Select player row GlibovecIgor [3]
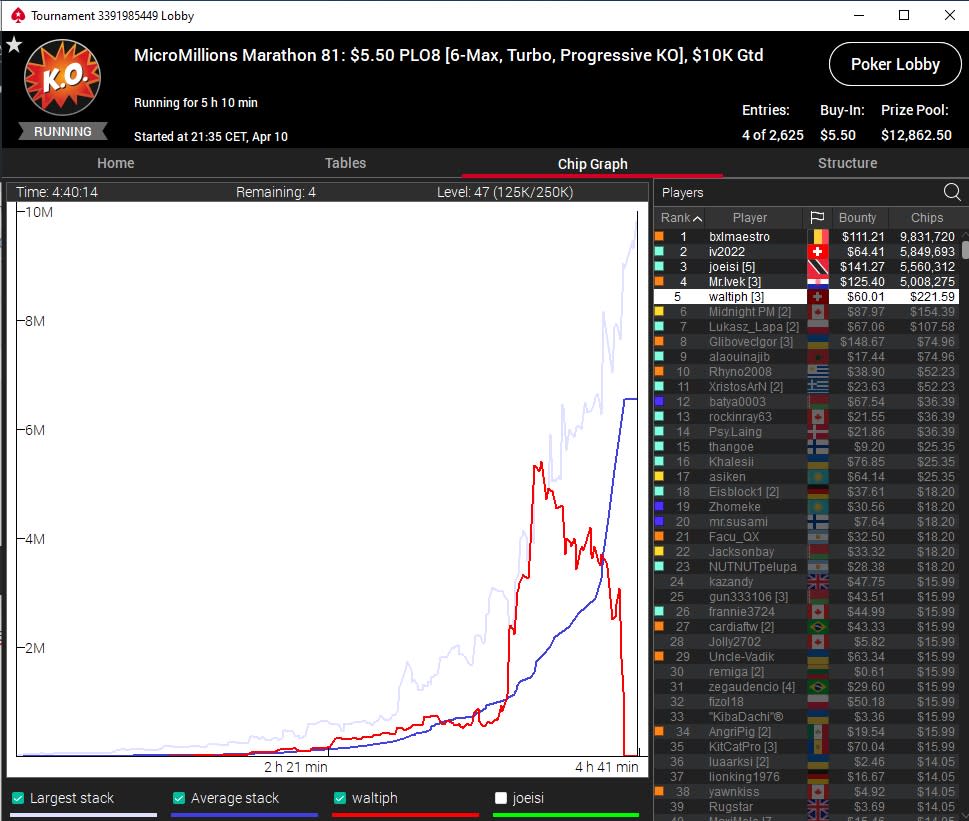 [x=806, y=342]
